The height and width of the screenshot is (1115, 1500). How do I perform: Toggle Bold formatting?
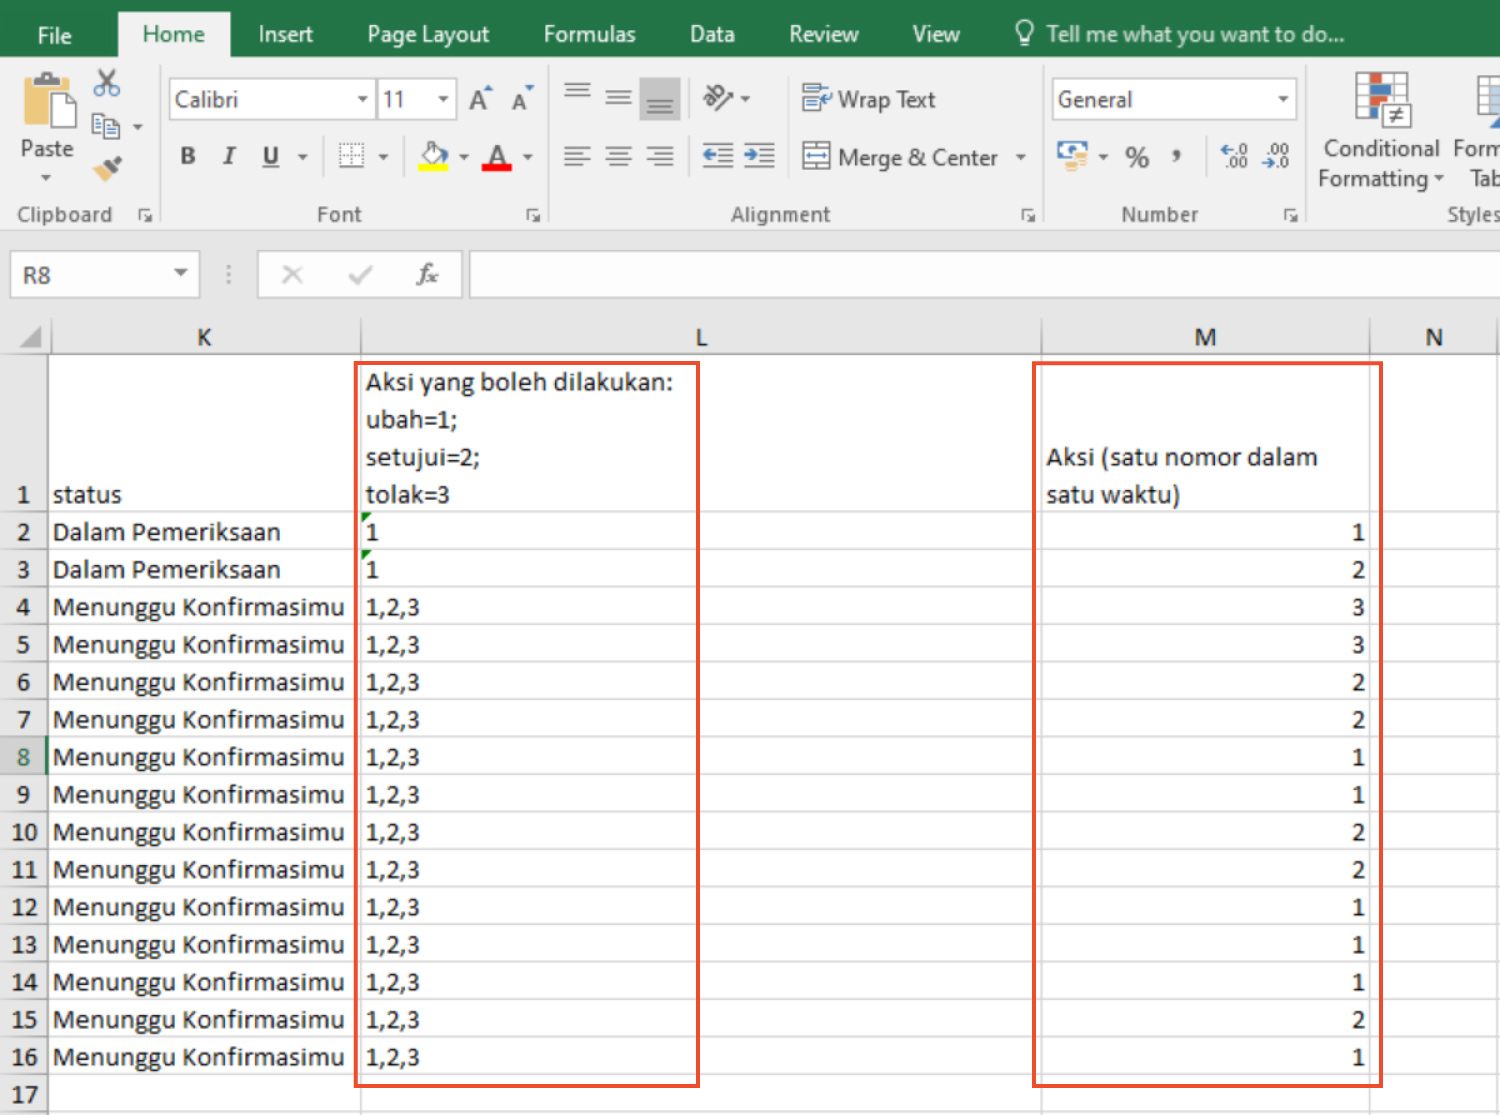(187, 156)
